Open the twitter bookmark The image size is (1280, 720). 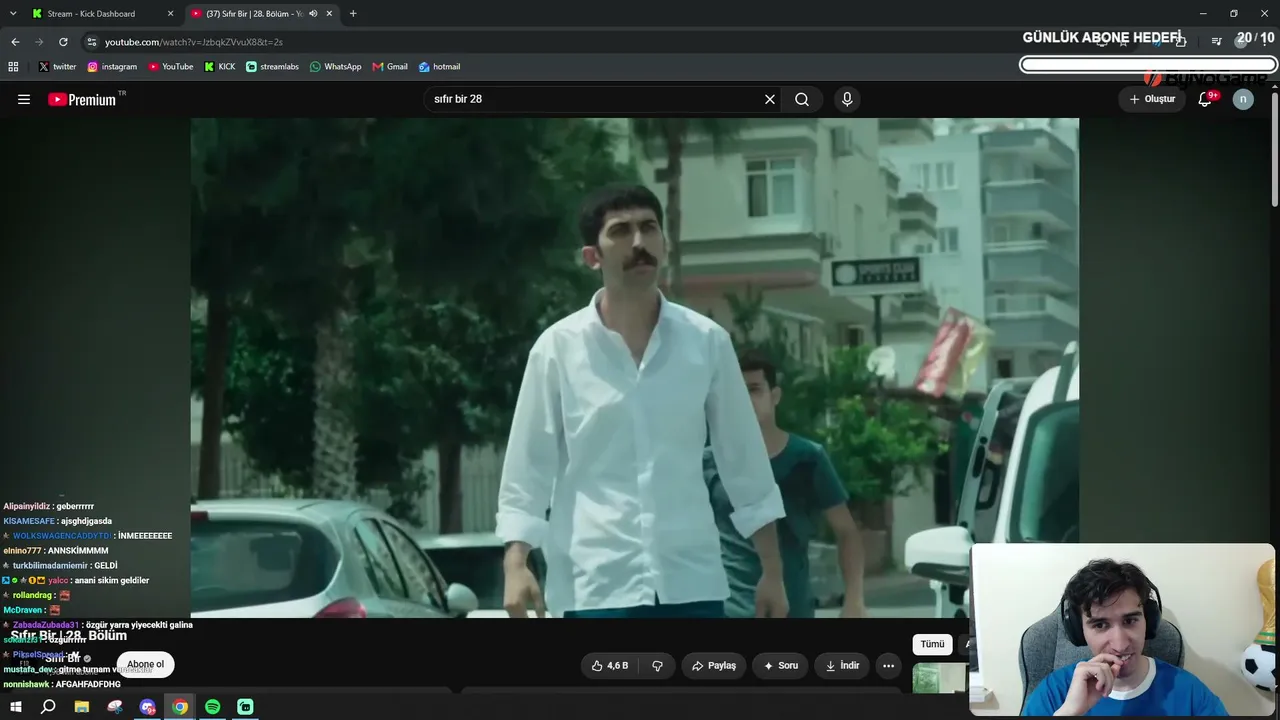pos(57,67)
